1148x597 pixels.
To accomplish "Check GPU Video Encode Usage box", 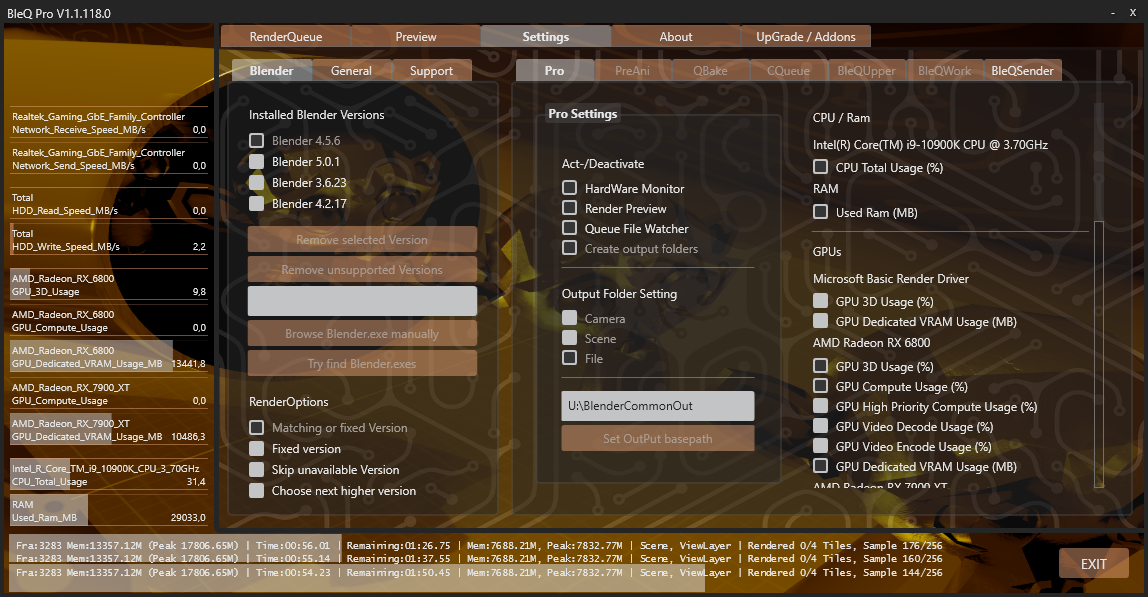I will [821, 446].
